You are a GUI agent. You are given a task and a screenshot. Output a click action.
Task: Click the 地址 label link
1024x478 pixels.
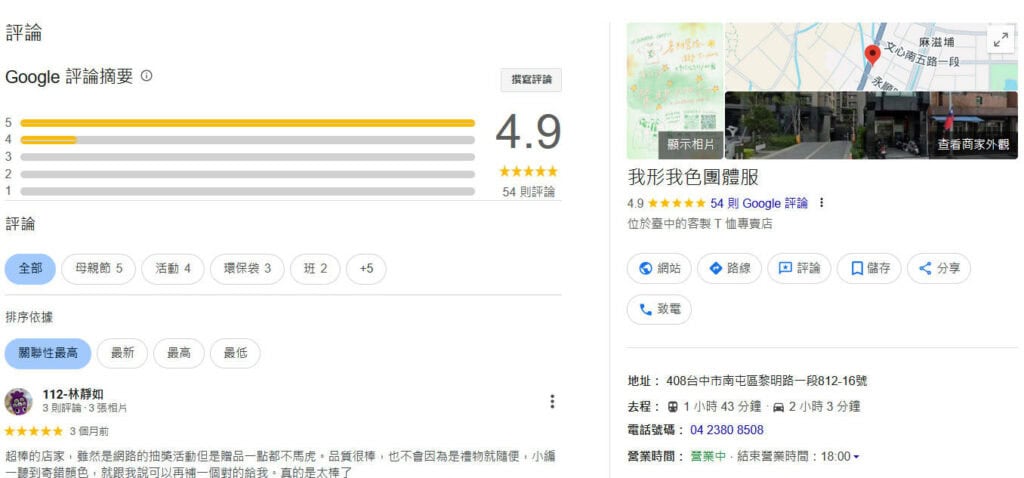(x=639, y=381)
